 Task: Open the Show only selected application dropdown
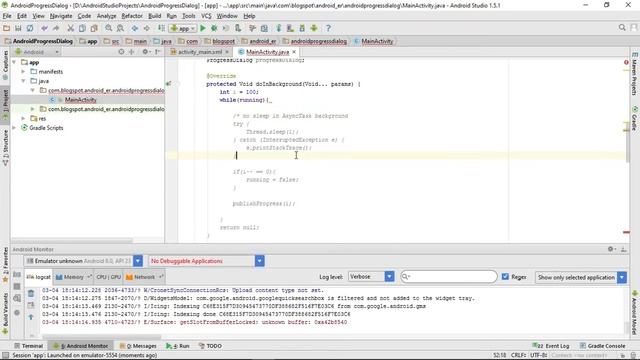[x=581, y=277]
